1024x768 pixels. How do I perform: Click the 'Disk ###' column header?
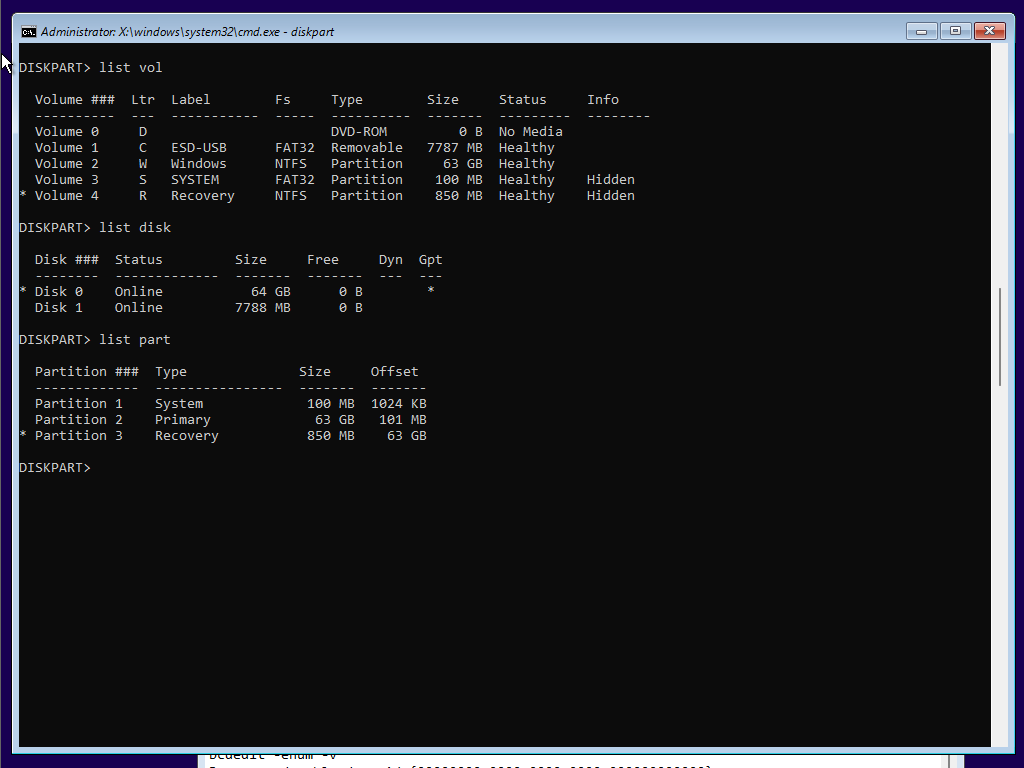pos(67,260)
